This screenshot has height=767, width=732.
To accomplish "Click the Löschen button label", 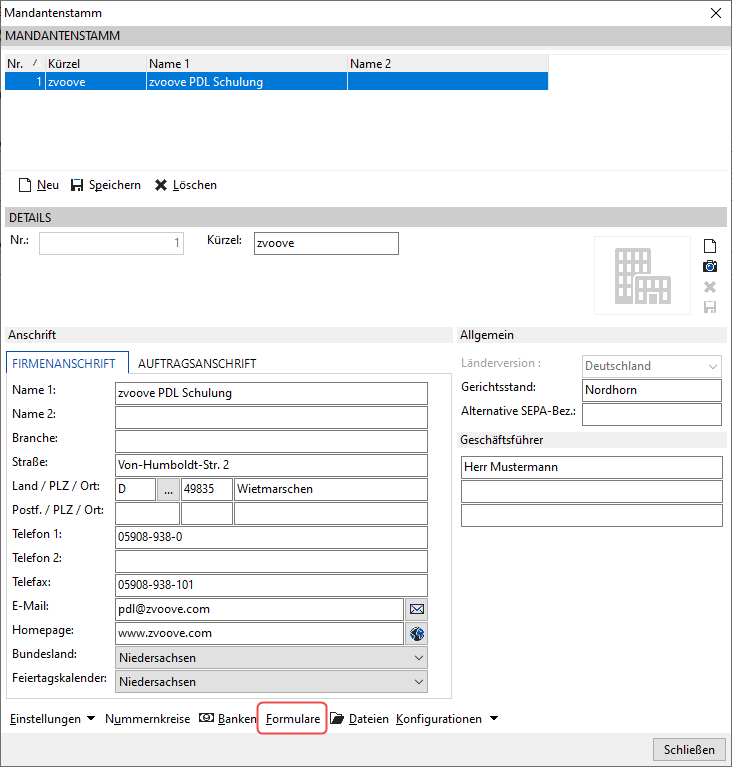I will click(x=195, y=185).
